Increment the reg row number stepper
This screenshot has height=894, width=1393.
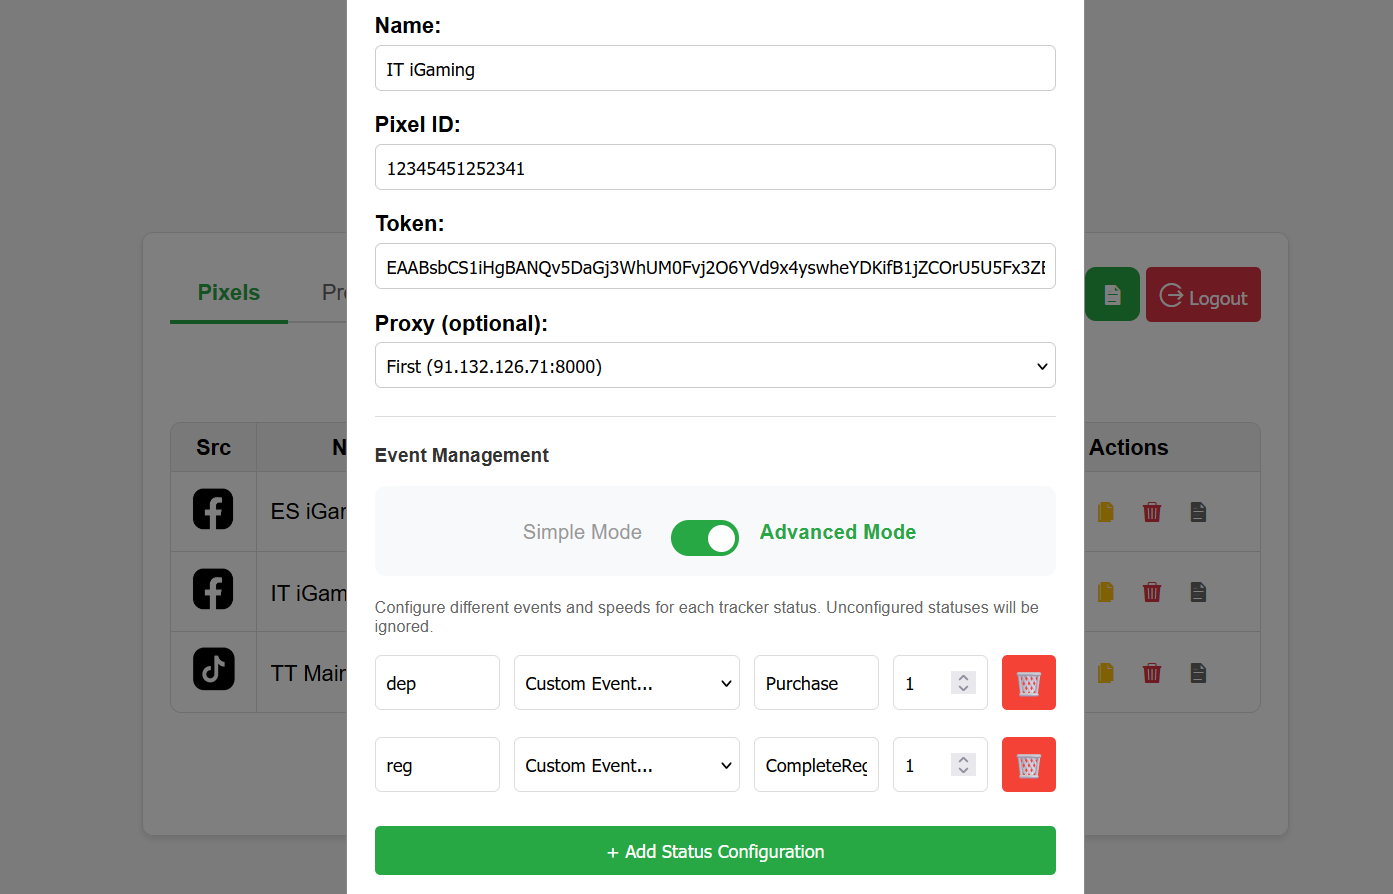963,759
